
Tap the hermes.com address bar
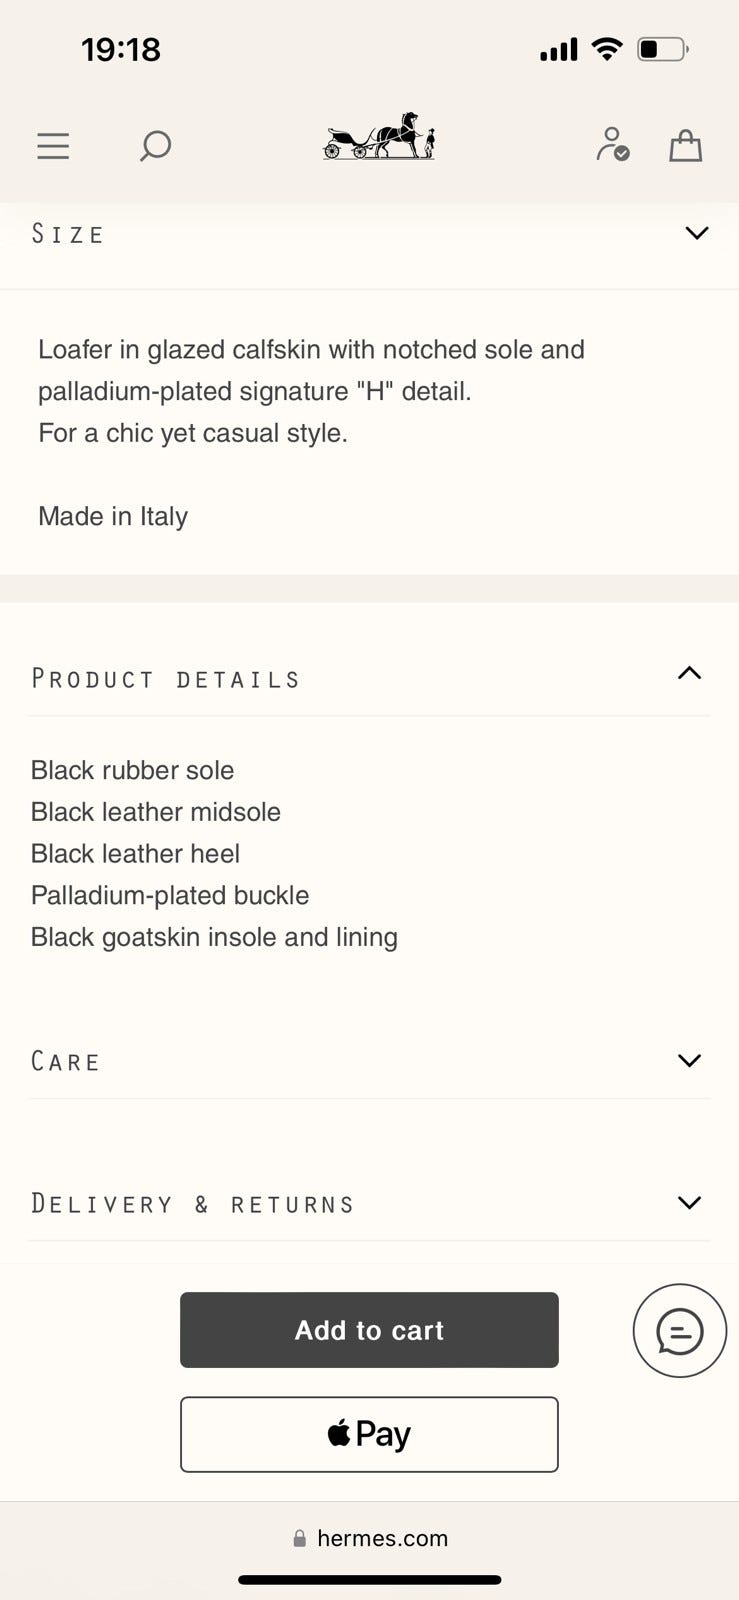pyautogui.click(x=382, y=1538)
